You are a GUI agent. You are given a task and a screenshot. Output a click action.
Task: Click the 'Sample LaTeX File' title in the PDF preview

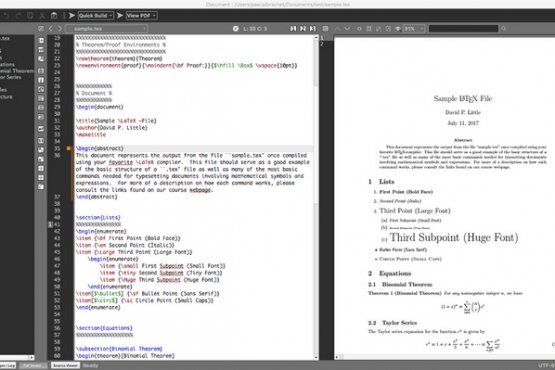pyautogui.click(x=463, y=99)
